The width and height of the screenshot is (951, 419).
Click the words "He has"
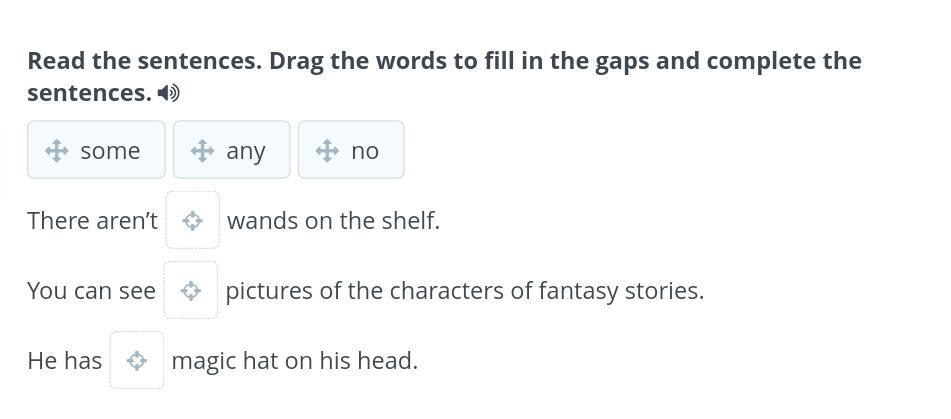click(65, 361)
